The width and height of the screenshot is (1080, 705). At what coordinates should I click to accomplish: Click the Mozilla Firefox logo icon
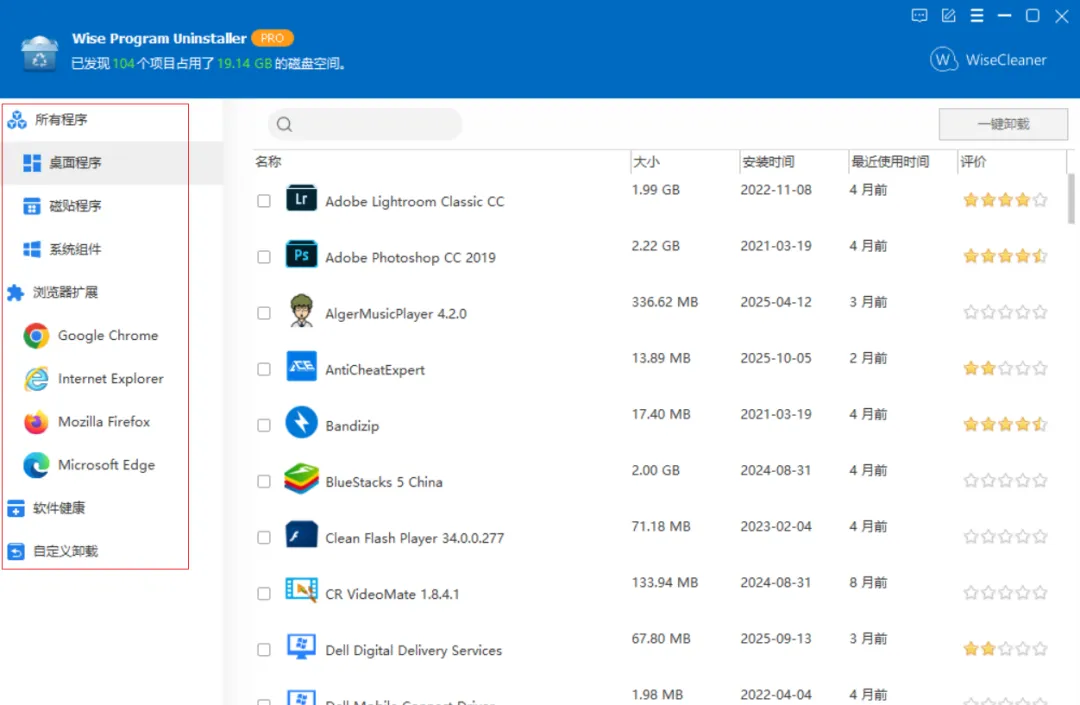coord(36,422)
